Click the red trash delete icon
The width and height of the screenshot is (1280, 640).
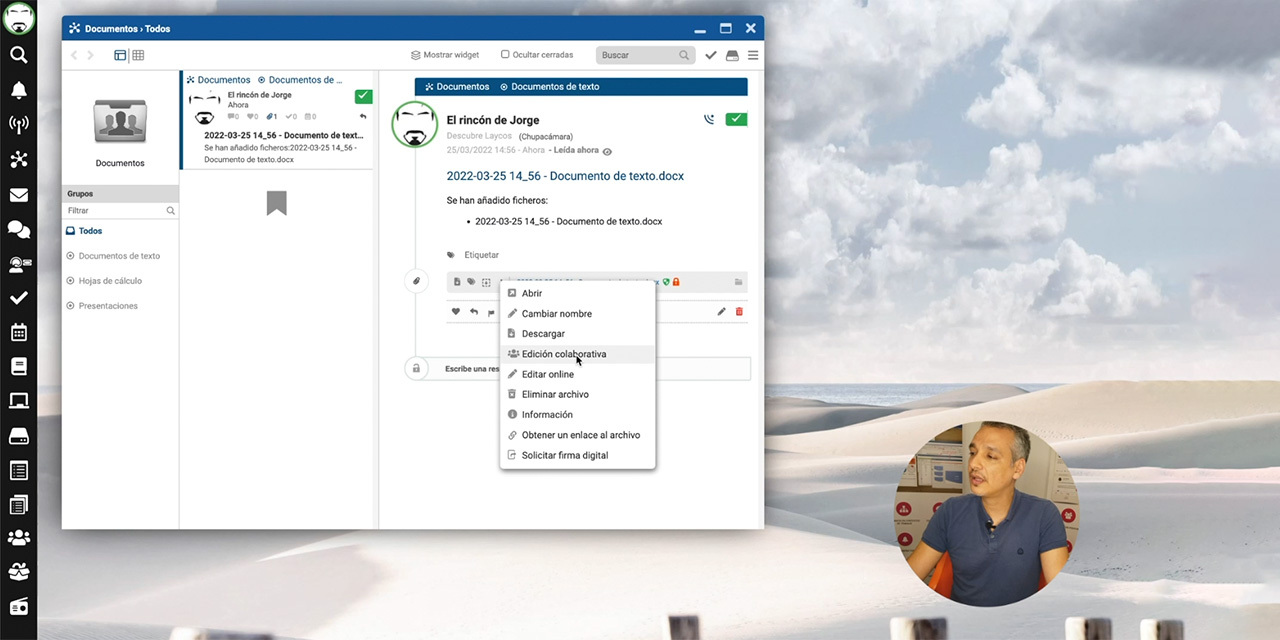coord(739,312)
